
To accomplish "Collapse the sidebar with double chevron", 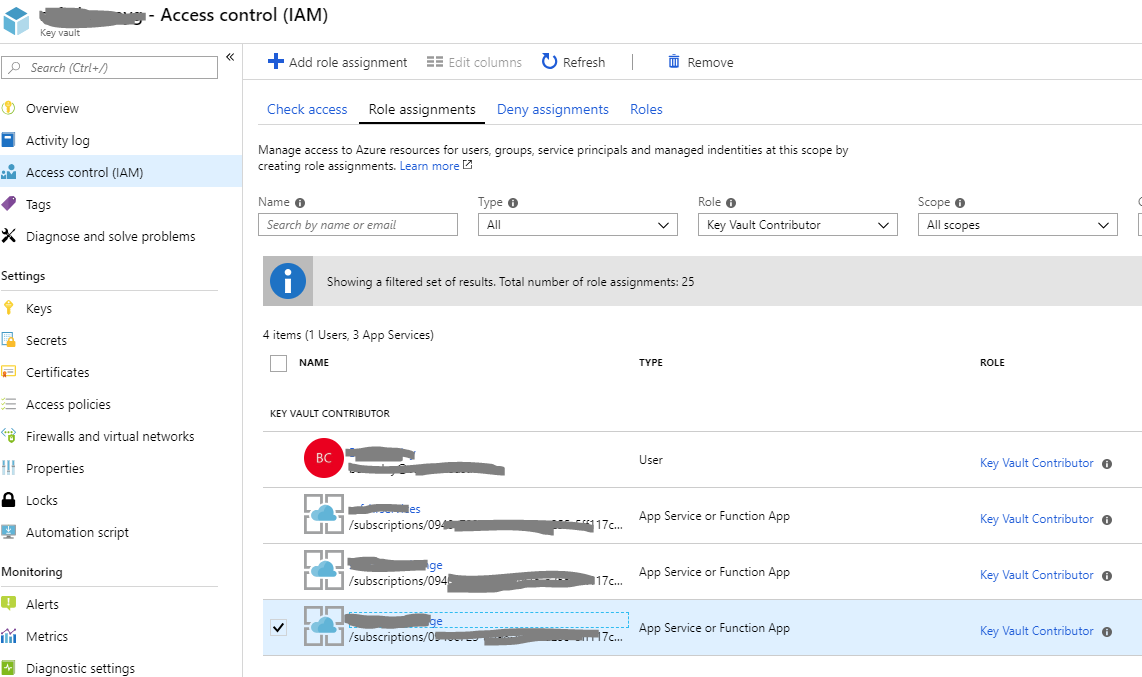I will point(230,57).
